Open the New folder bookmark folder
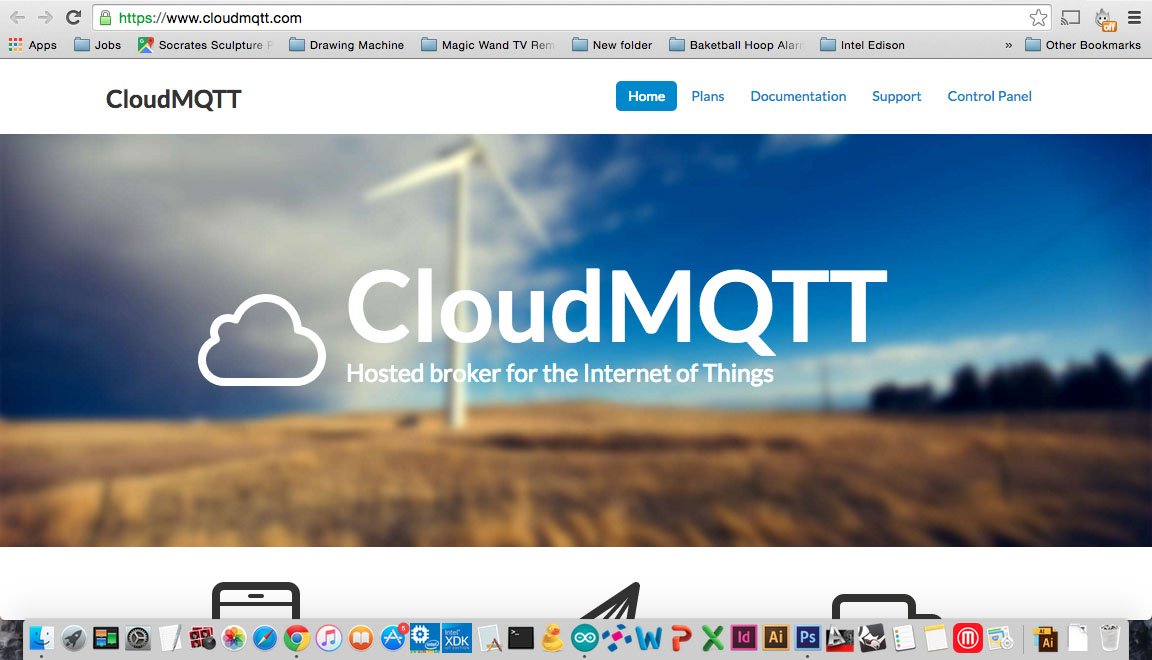The image size is (1152, 660). click(612, 45)
